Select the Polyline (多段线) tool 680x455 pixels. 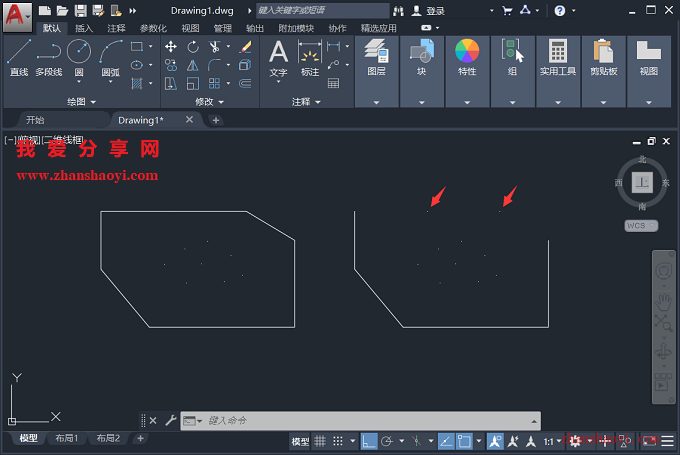click(49, 58)
